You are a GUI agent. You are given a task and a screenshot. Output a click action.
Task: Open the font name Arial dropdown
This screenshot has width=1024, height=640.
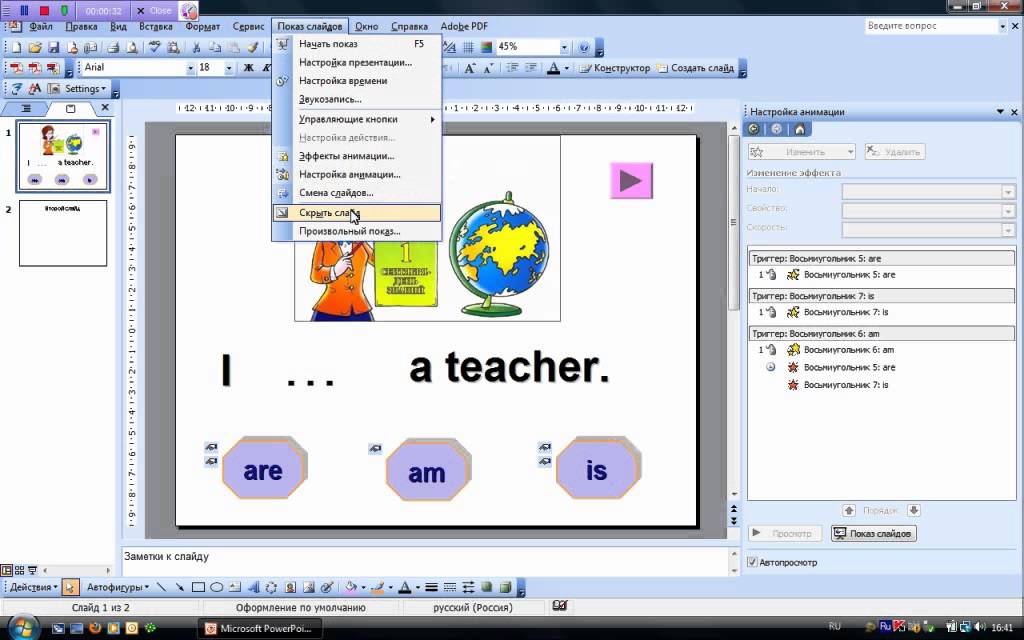click(x=190, y=68)
